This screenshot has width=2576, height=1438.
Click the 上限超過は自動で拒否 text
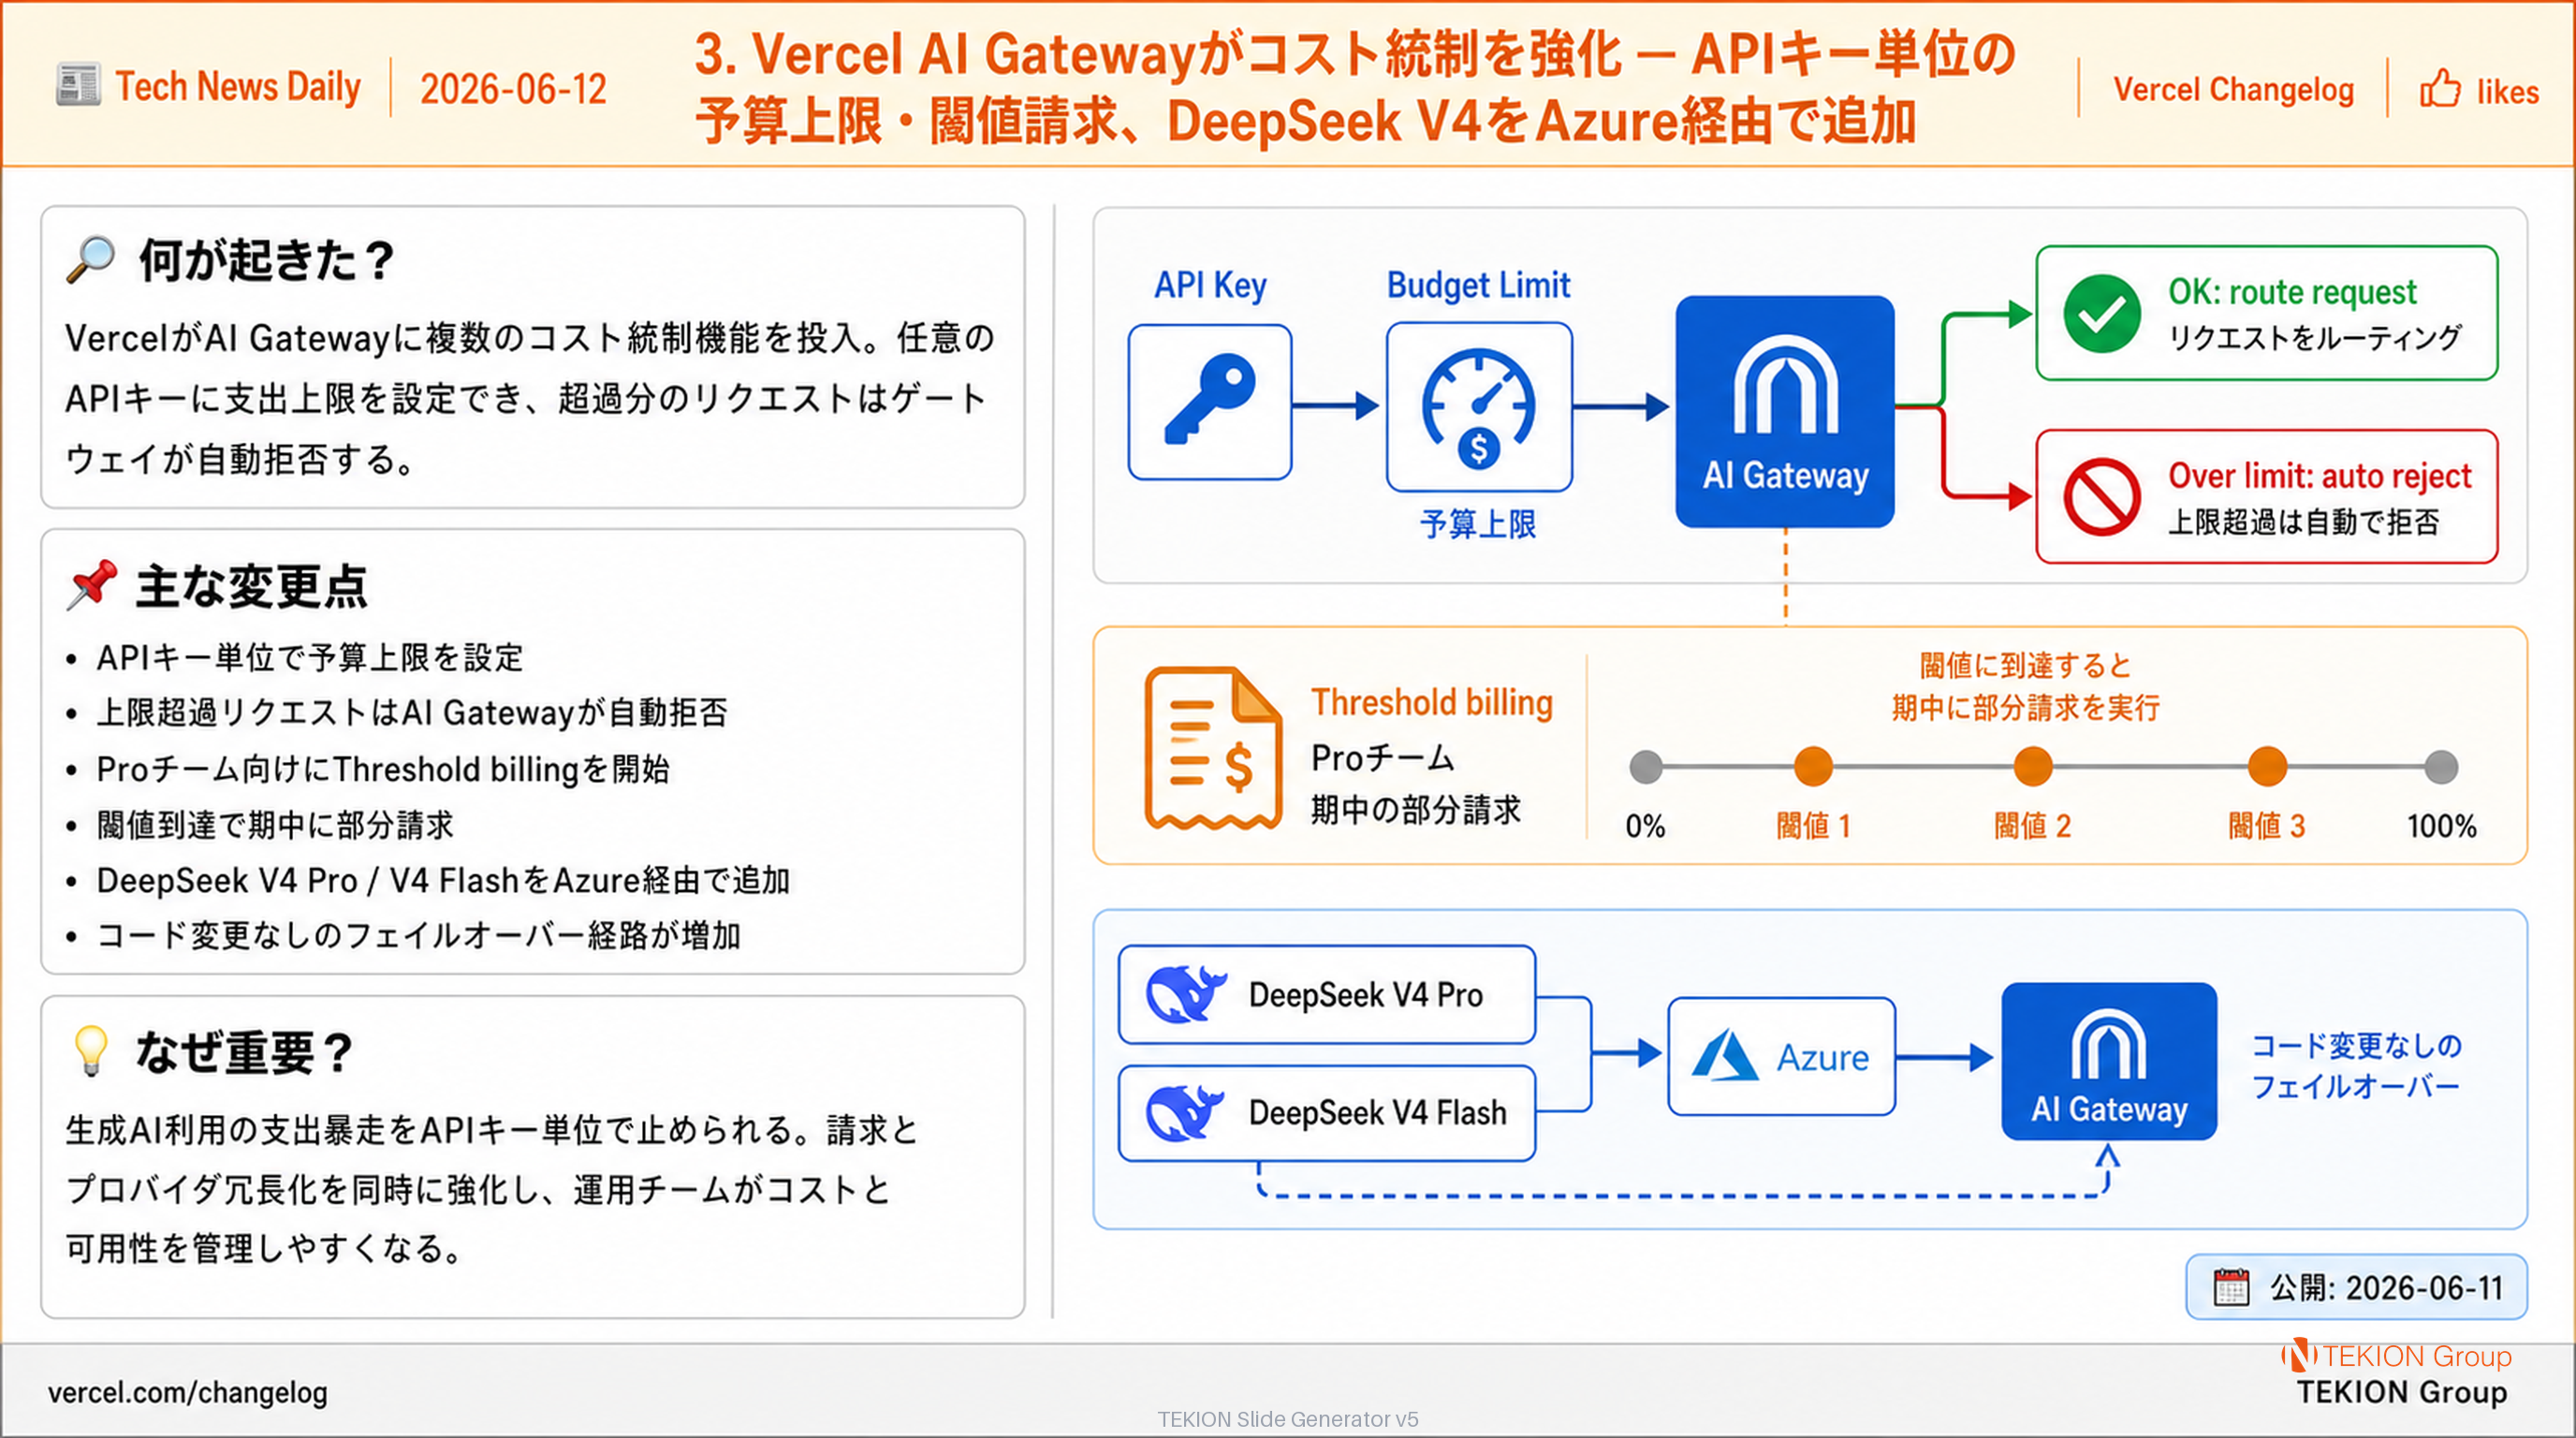coord(2303,521)
